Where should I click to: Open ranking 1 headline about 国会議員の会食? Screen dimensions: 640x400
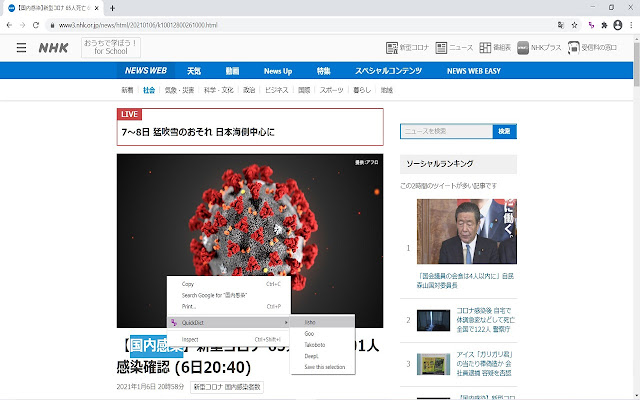[465, 280]
